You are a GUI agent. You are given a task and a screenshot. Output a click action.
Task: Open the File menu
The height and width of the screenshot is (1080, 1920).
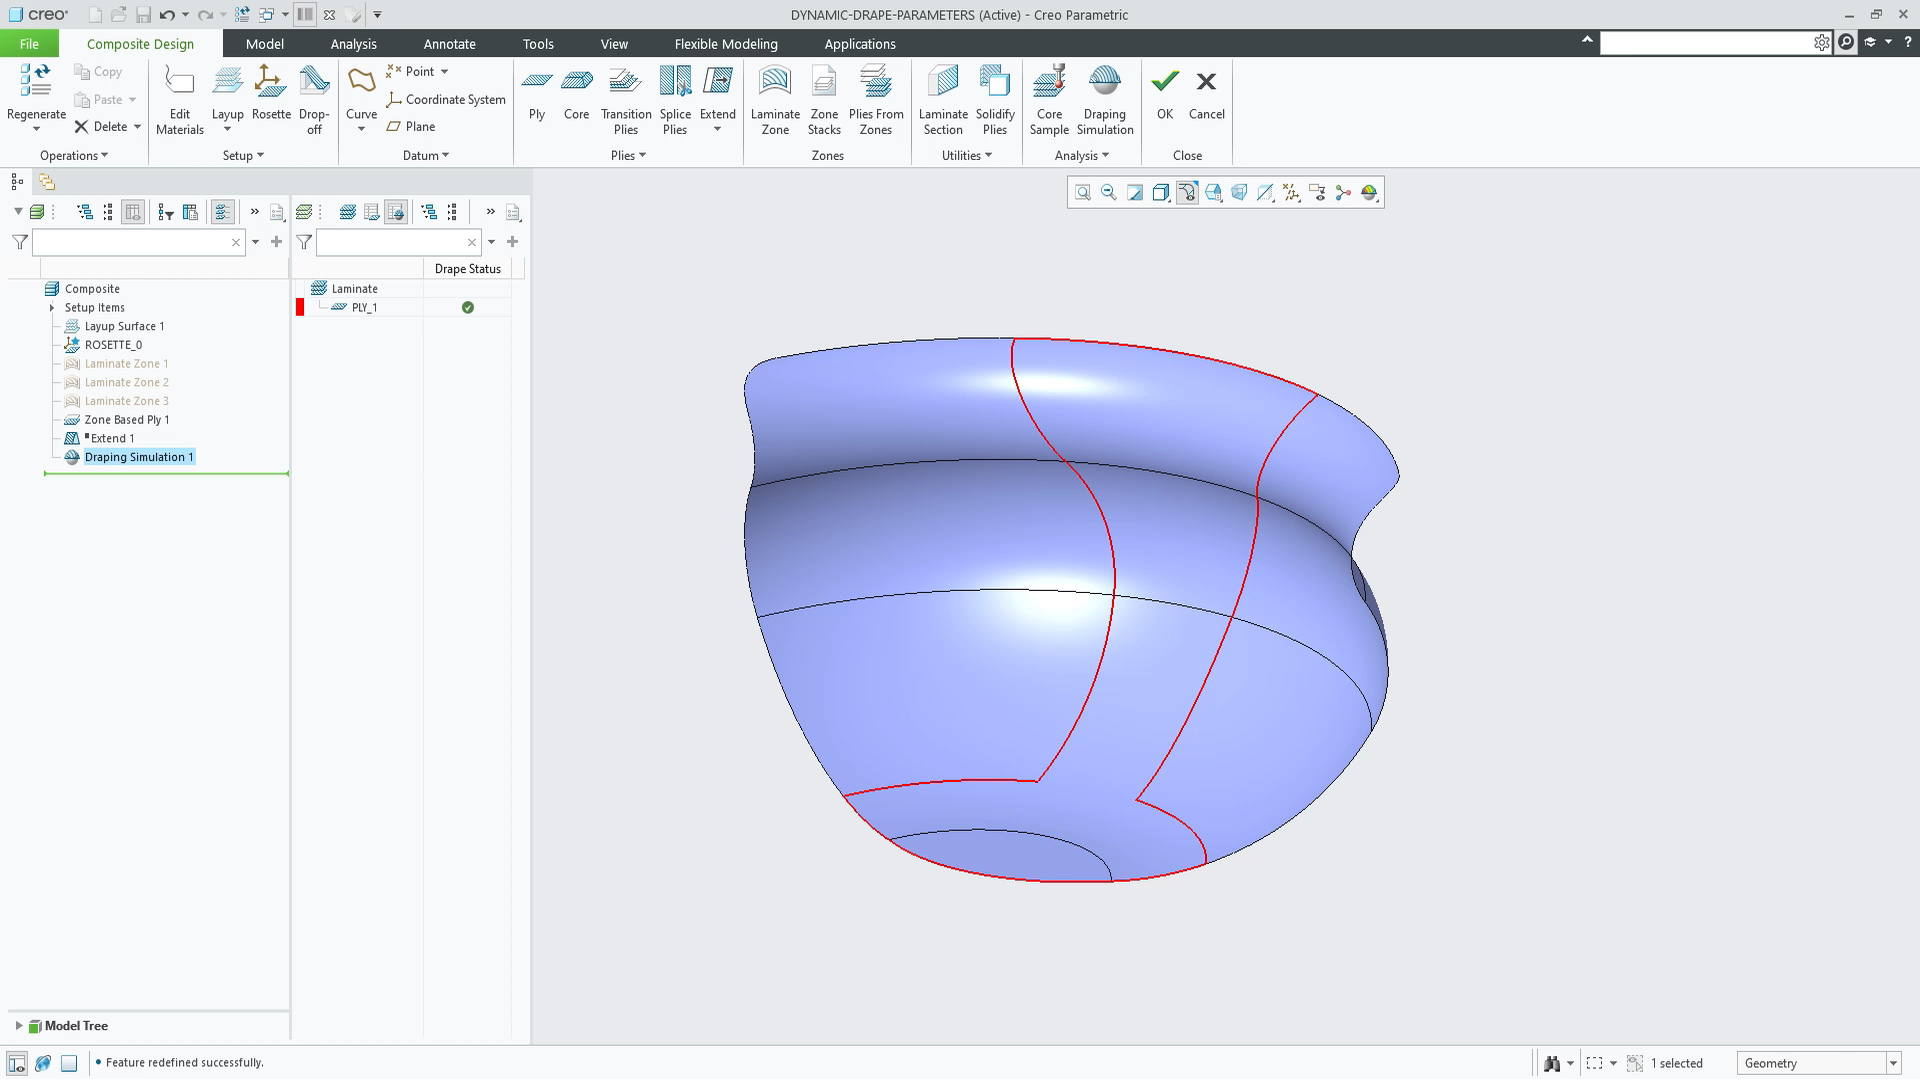29,44
